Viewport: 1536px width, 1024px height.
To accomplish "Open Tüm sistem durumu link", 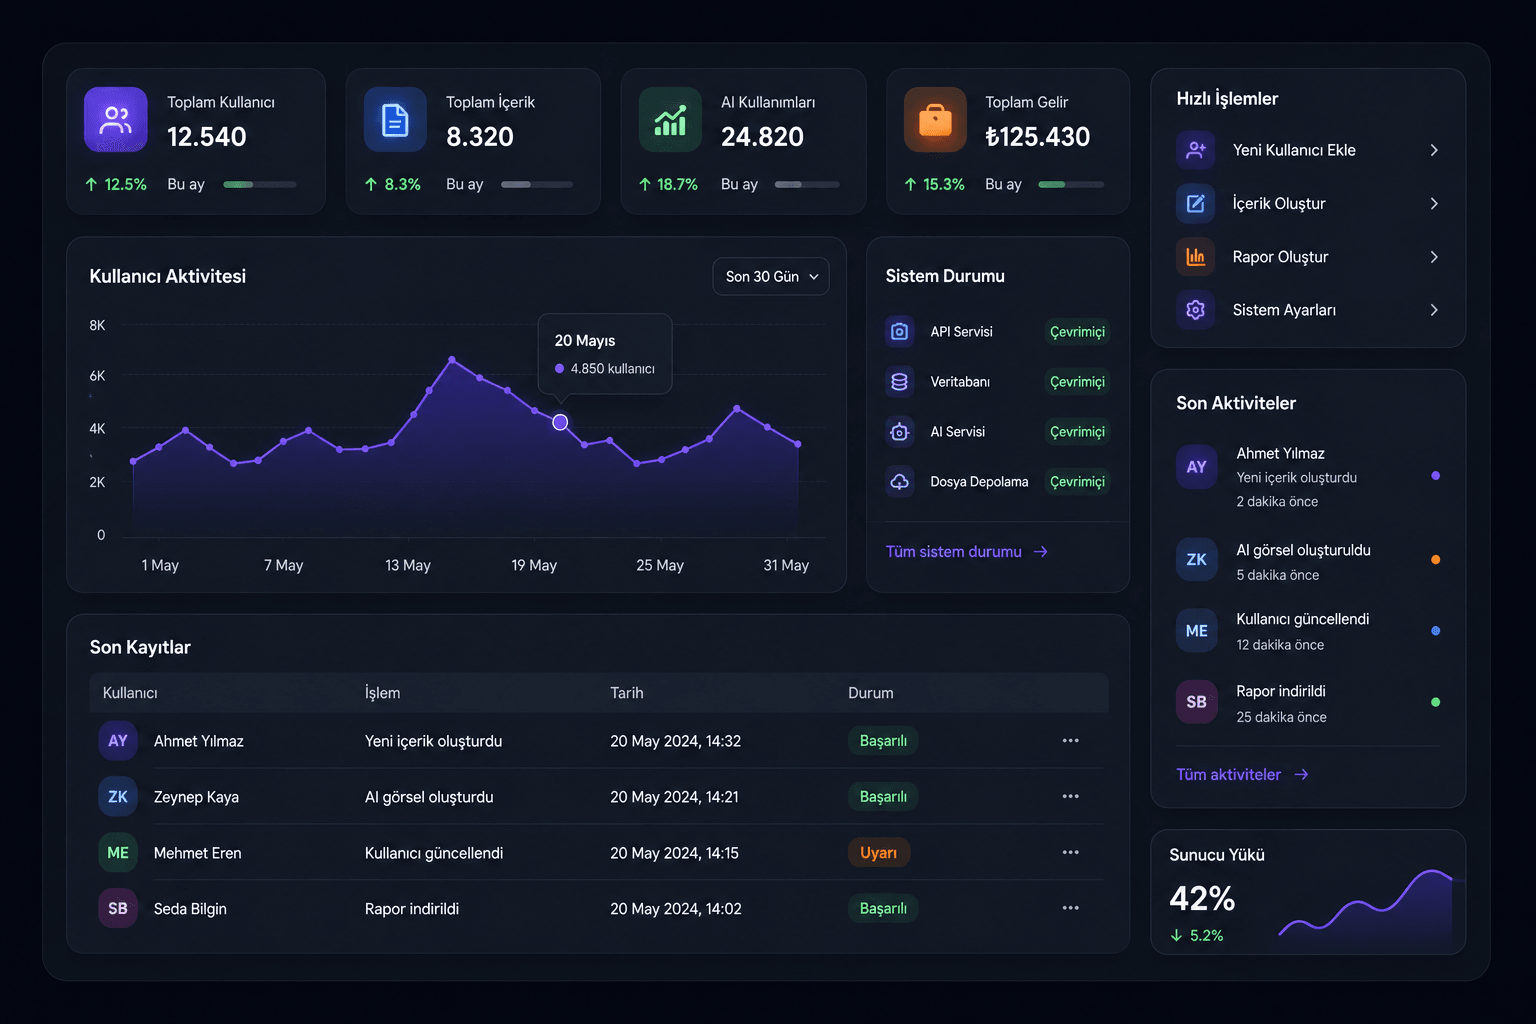I will pos(967,552).
